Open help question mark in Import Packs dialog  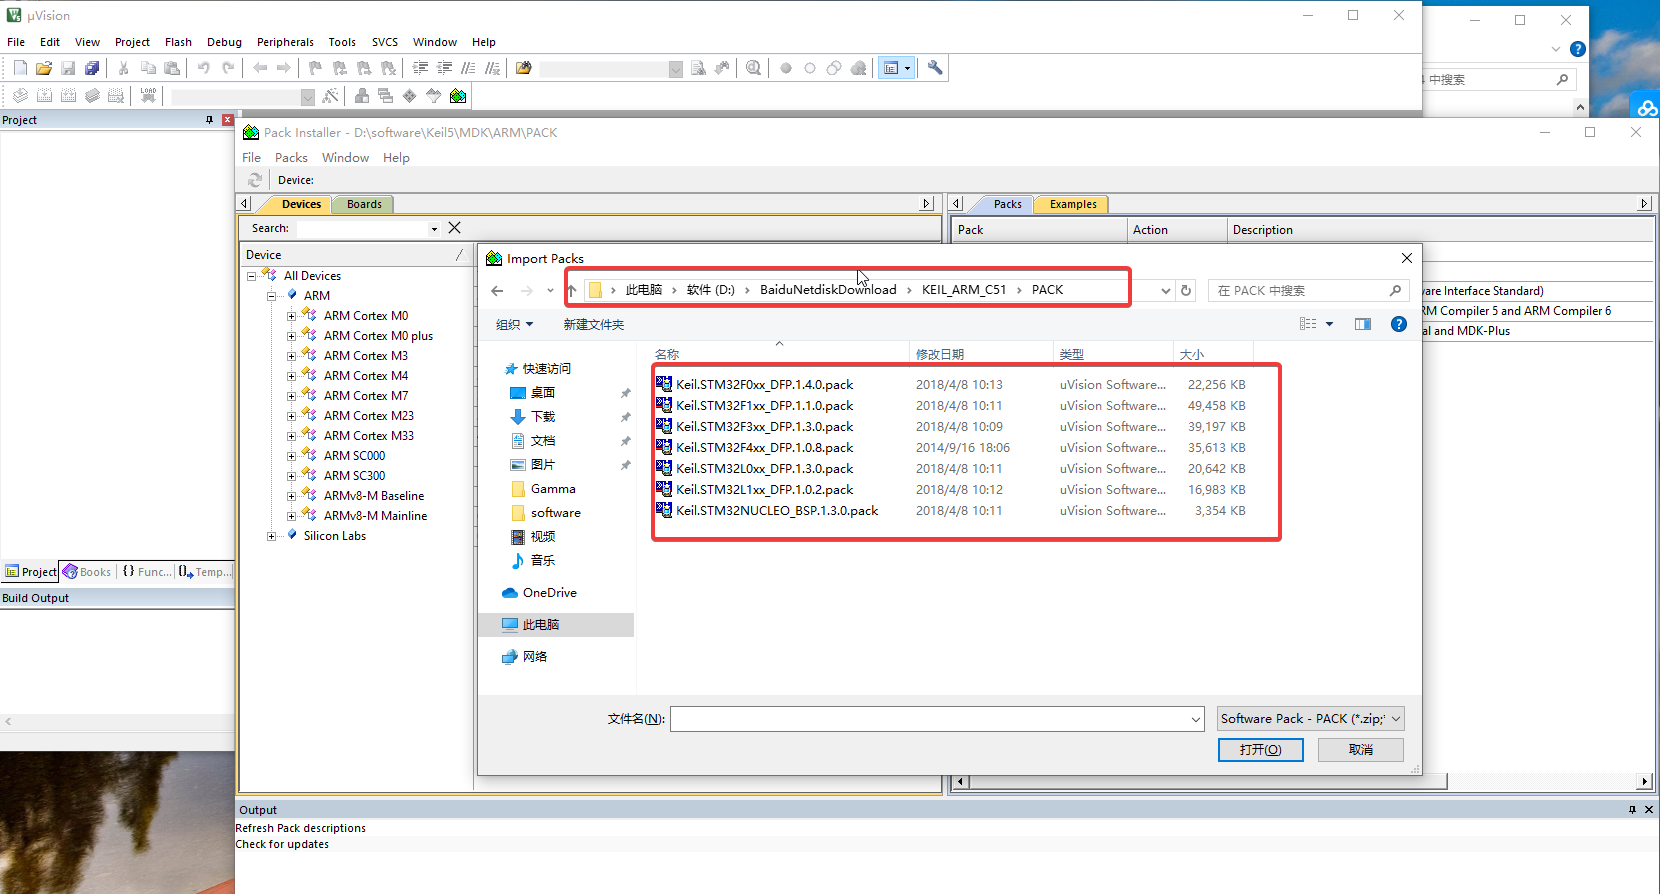(x=1399, y=324)
